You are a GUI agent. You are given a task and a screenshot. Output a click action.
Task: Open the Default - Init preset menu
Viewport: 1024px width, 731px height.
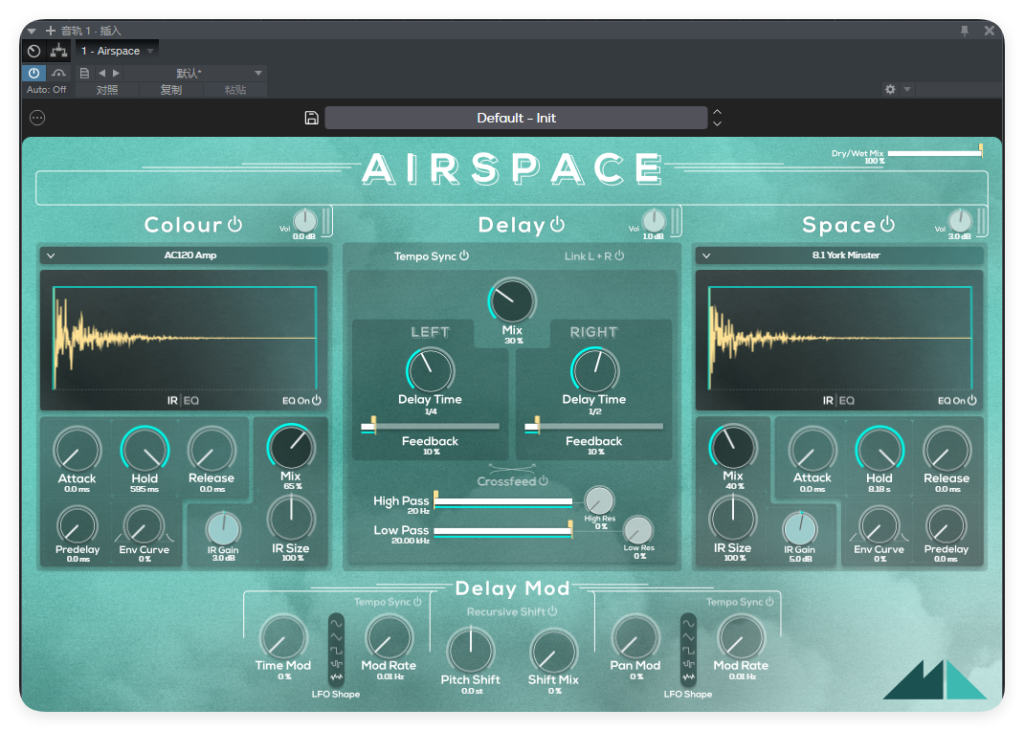point(516,118)
